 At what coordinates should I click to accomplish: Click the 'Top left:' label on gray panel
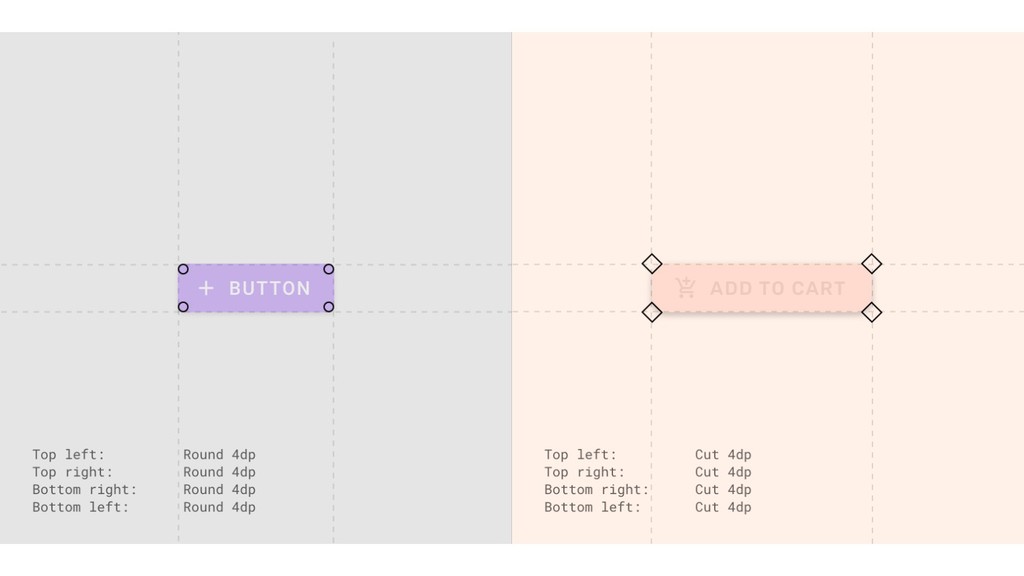pyautogui.click(x=69, y=454)
